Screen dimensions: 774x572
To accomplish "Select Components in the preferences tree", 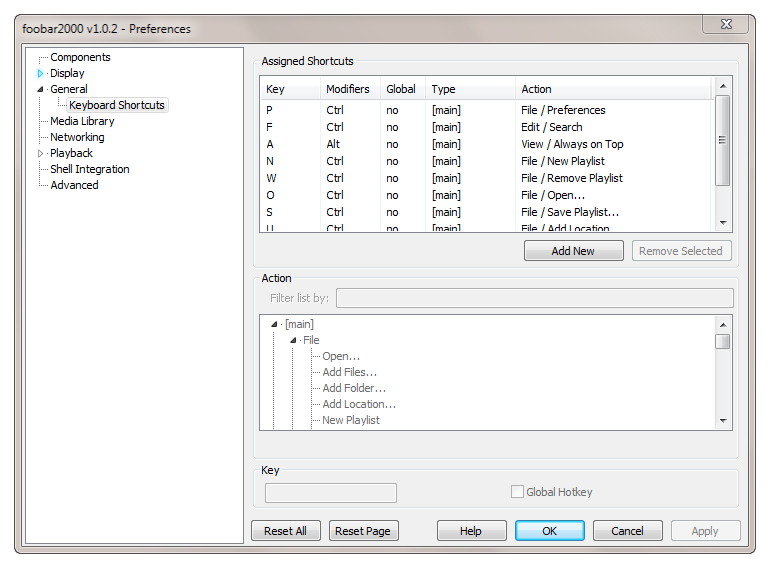I will click(x=80, y=57).
